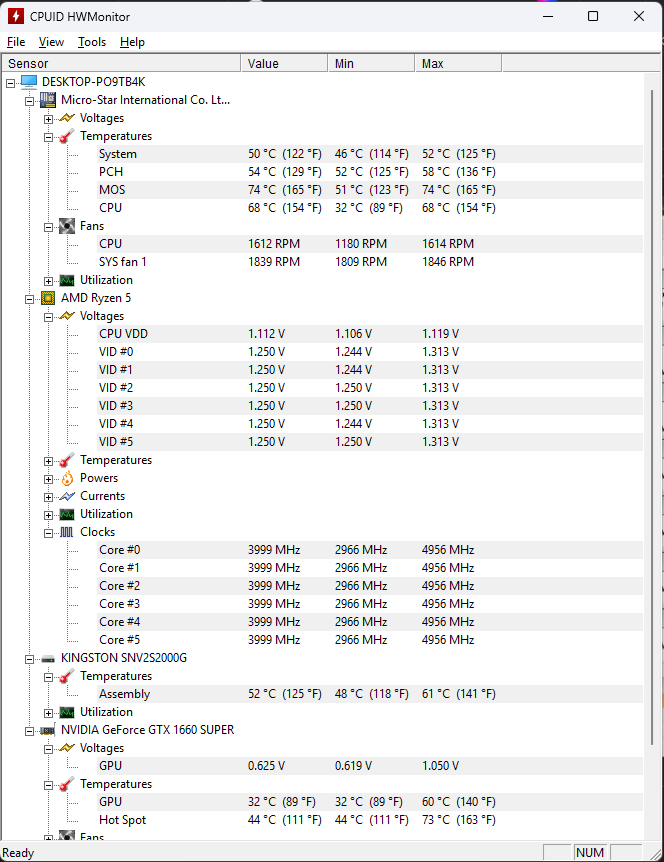
Task: Click the fan icon under Micro-Star motherboard
Action: 67,226
